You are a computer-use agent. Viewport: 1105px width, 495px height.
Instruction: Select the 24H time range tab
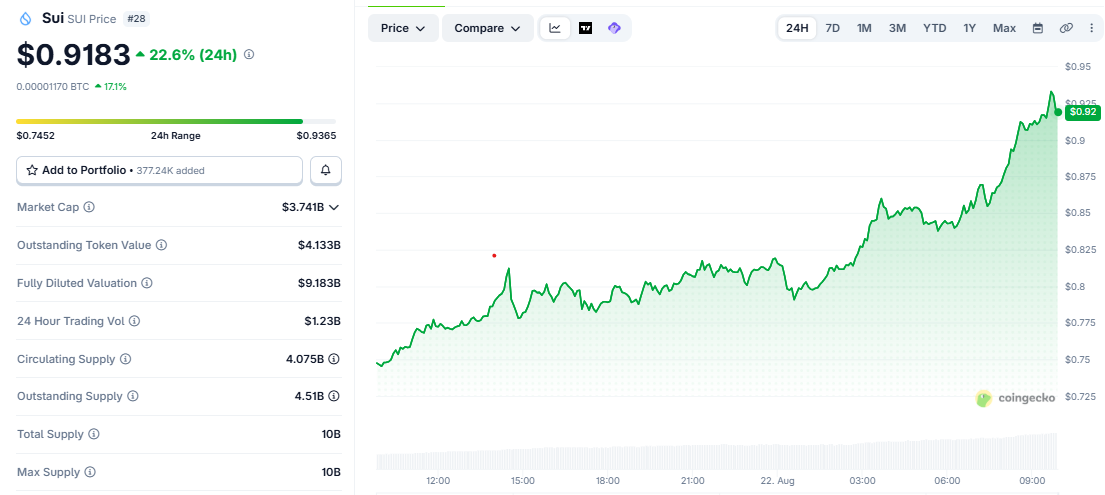(x=797, y=28)
